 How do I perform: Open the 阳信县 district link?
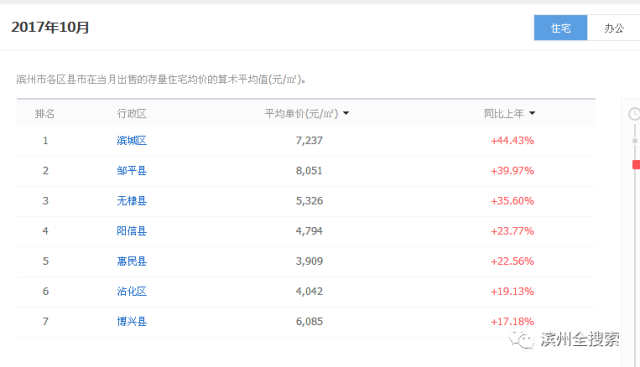(x=131, y=231)
